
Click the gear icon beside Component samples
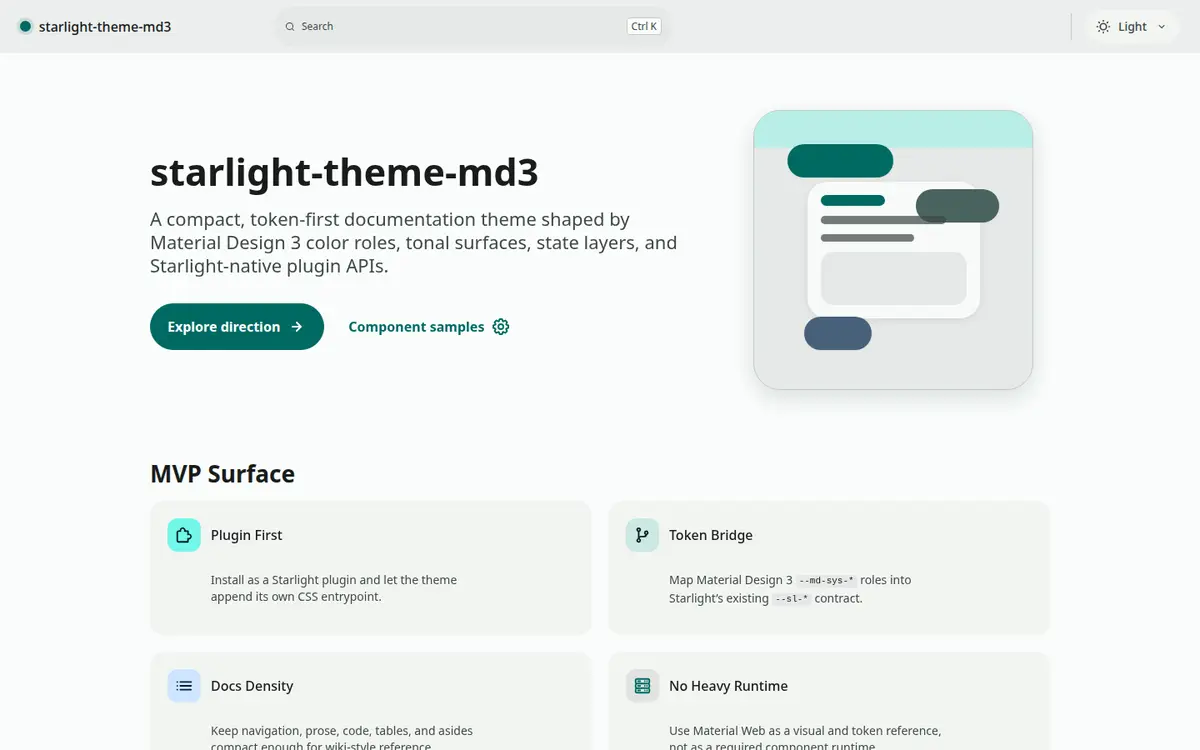[501, 327]
